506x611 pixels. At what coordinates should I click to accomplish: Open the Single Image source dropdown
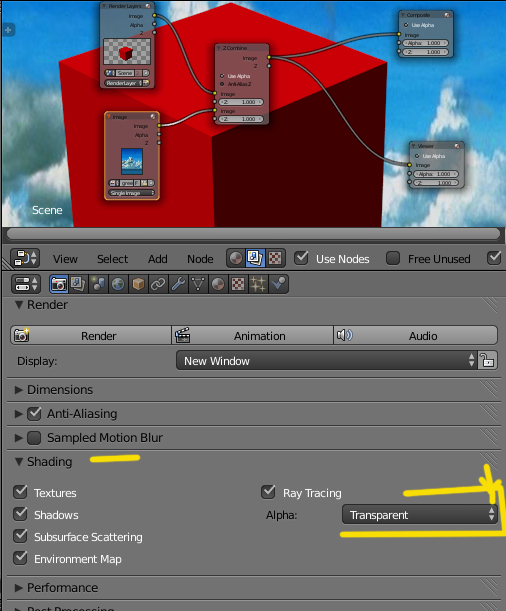(x=131, y=193)
